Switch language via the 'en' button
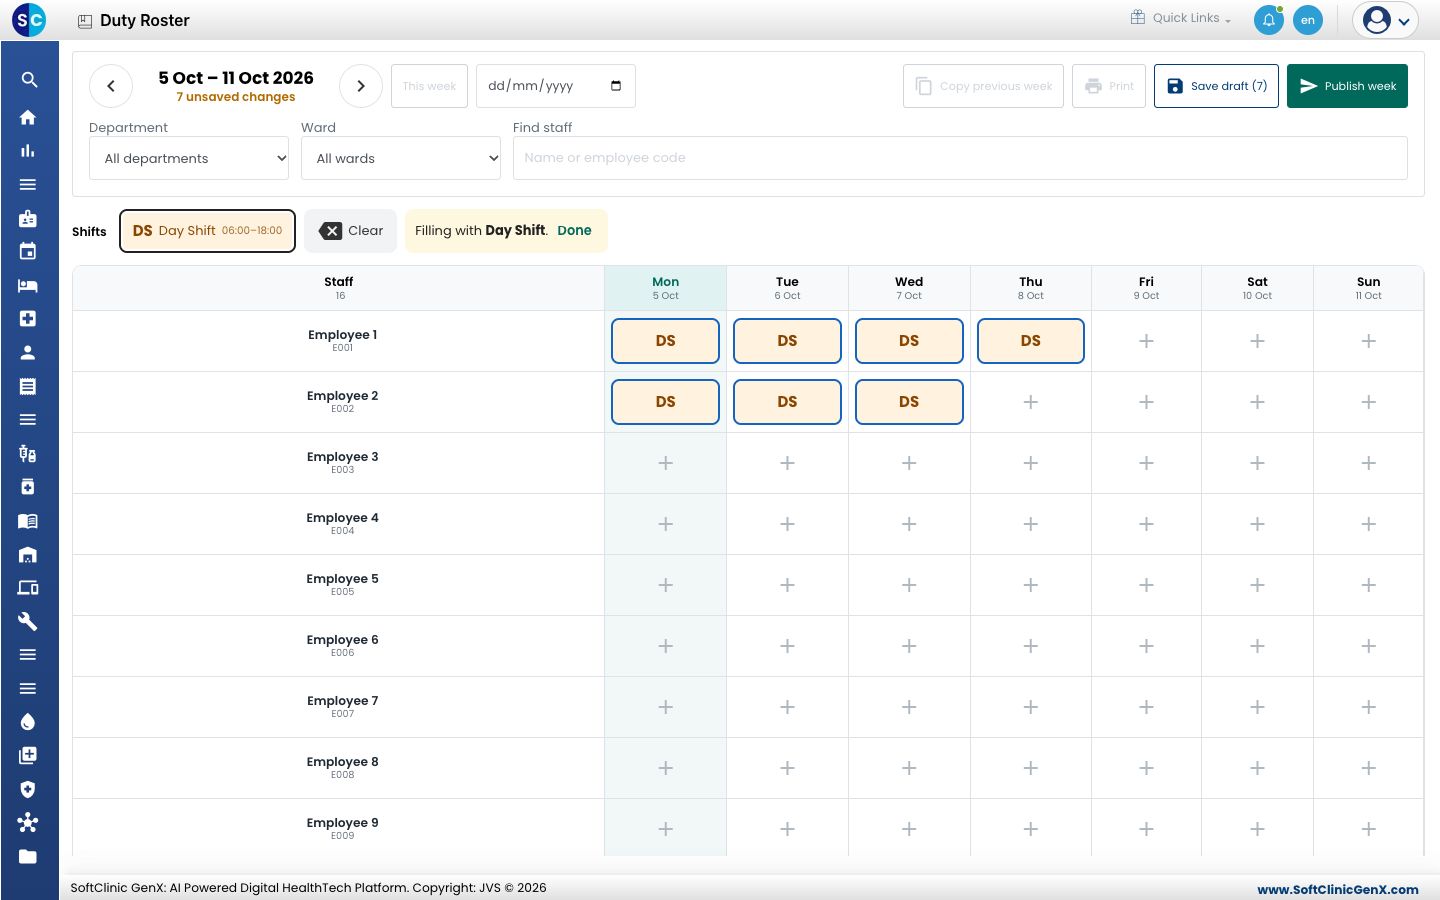Image resolution: width=1440 pixels, height=900 pixels. click(x=1308, y=20)
